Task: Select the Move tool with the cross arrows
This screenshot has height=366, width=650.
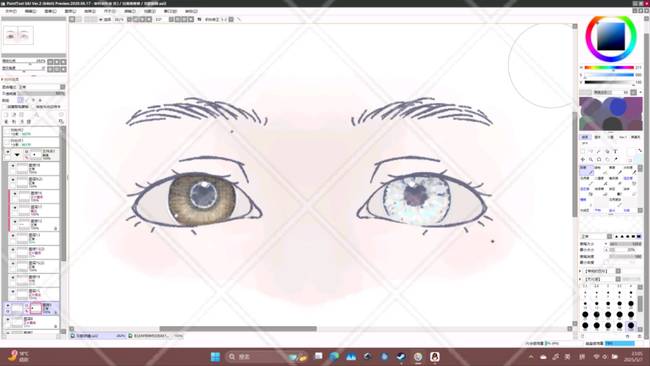Action: (x=582, y=160)
